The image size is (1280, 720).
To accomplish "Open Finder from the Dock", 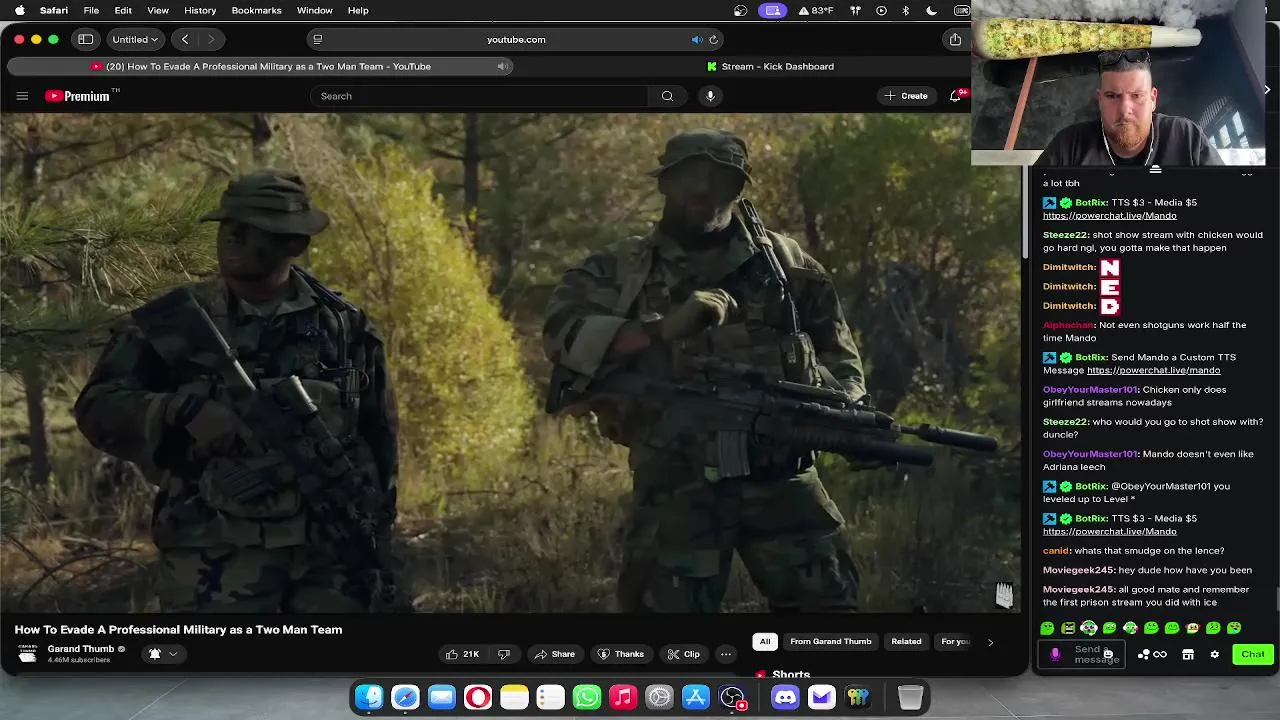I will pos(369,697).
